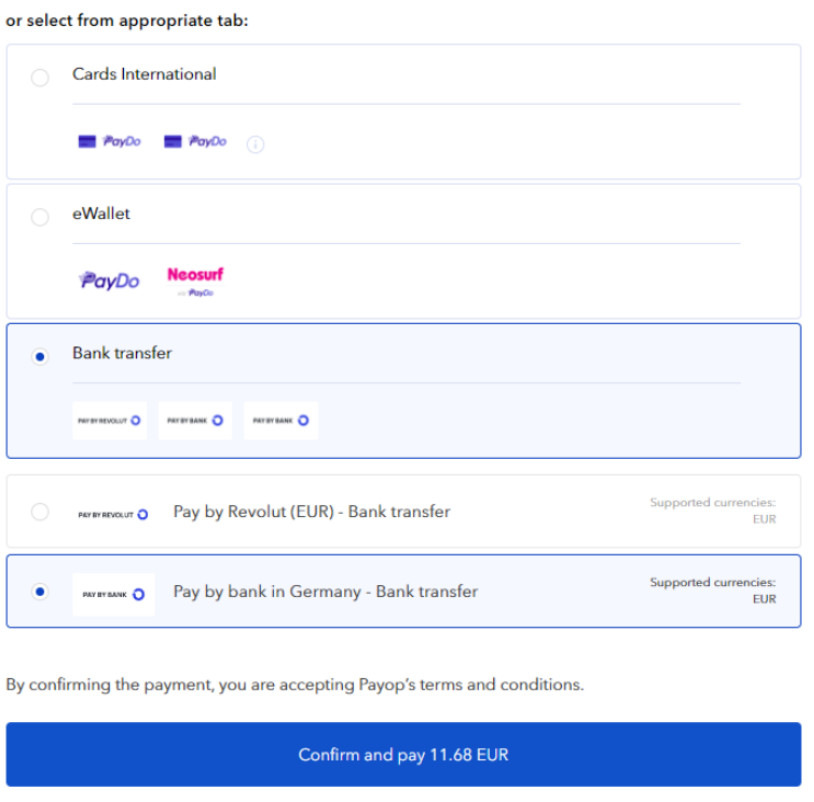814x802 pixels.
Task: Click the last Pay by Bank tile
Action: (281, 420)
